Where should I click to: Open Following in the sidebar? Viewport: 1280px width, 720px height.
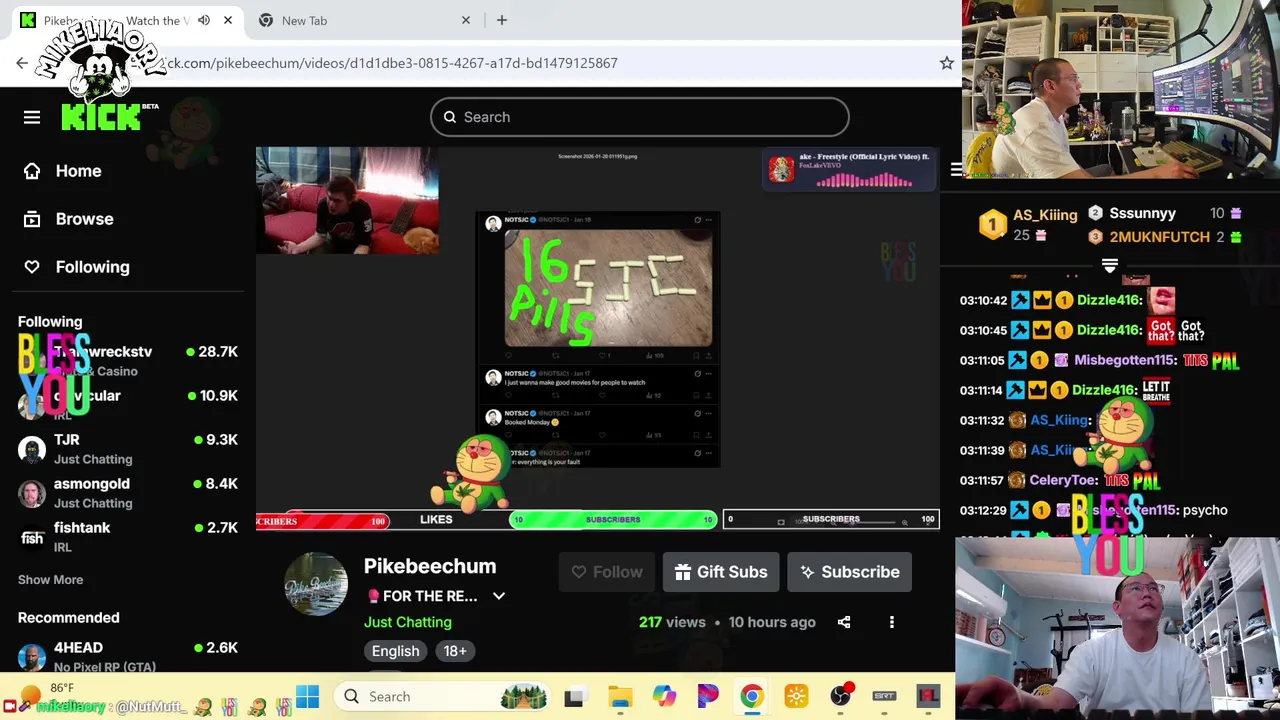coord(92,267)
